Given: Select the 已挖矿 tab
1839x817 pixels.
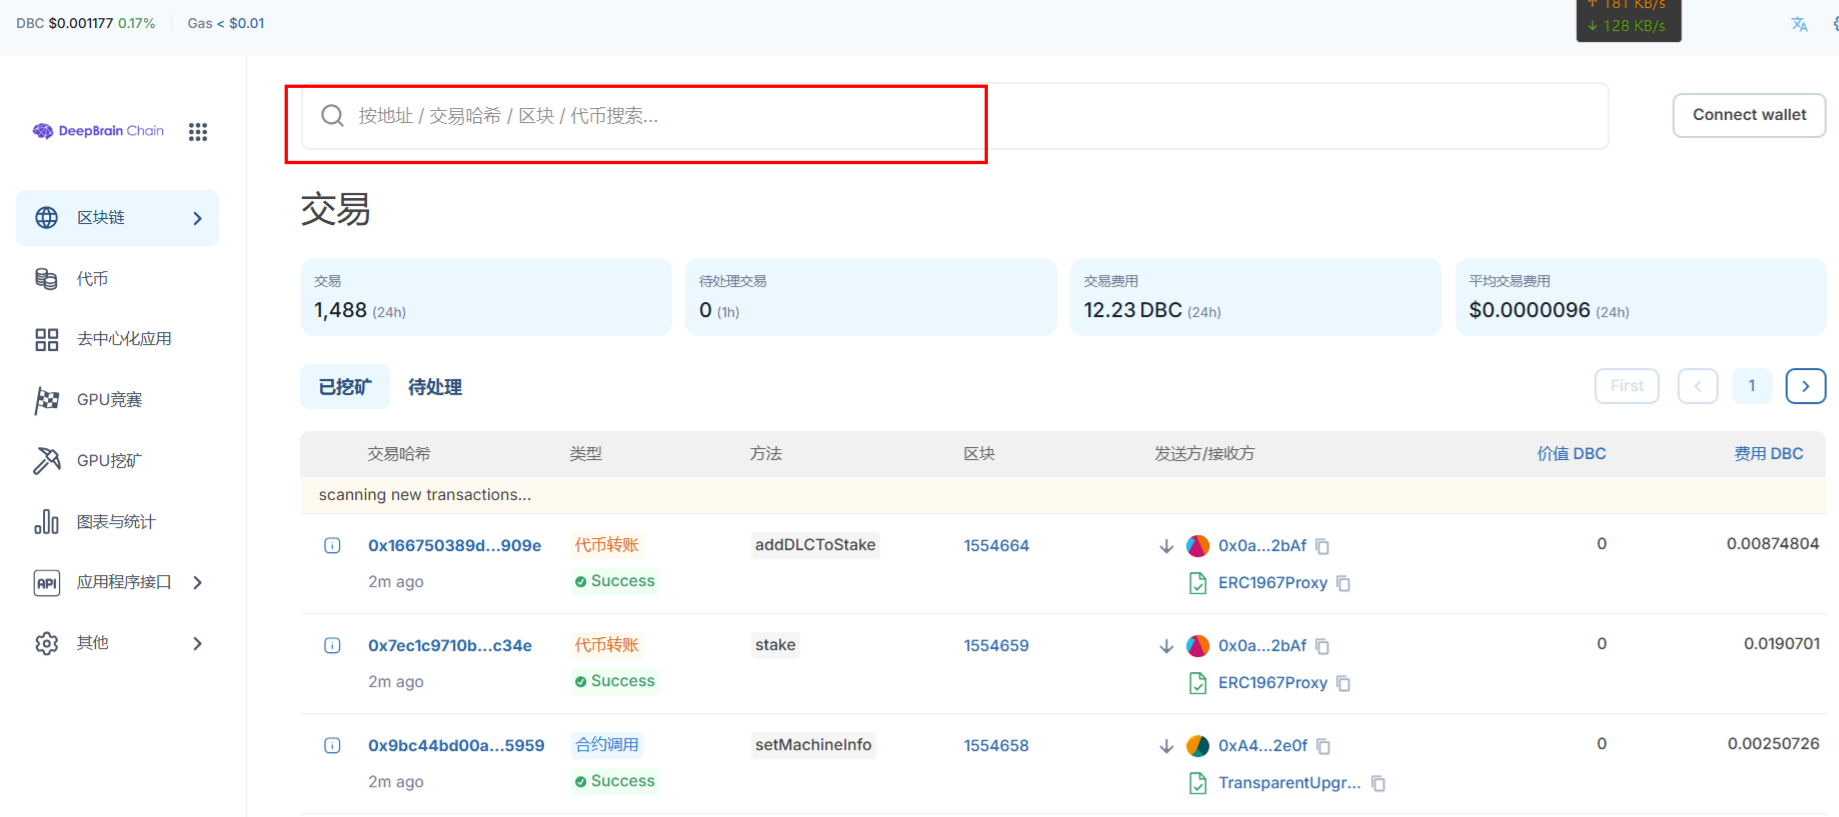Looking at the screenshot, I should [344, 387].
